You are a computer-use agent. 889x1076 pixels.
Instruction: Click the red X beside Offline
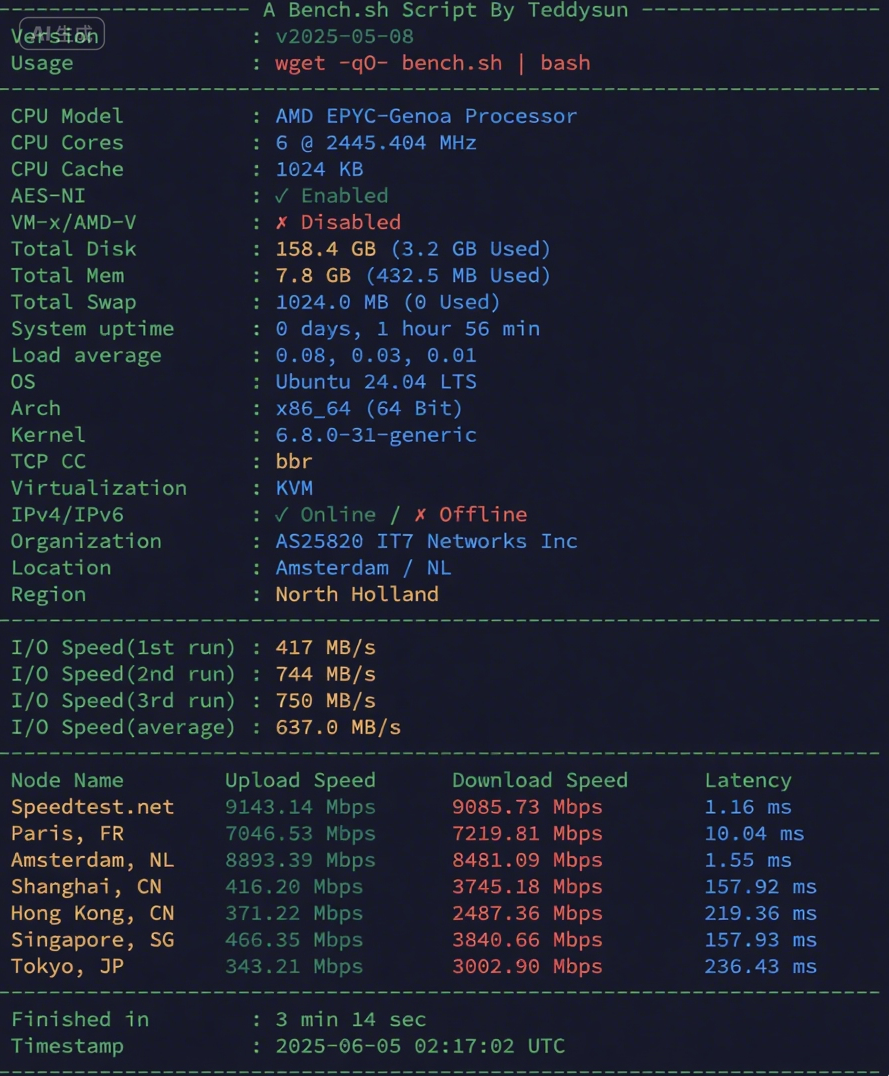coord(421,515)
